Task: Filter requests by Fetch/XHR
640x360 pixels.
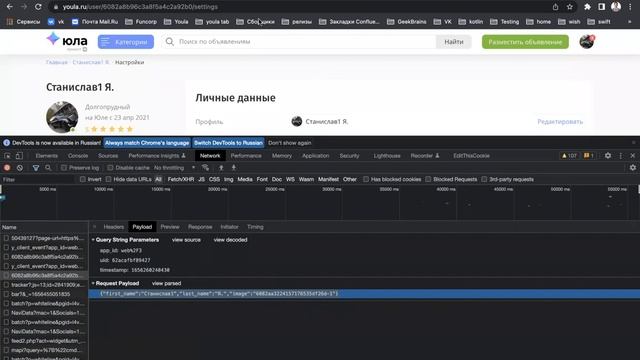Action: (181, 179)
